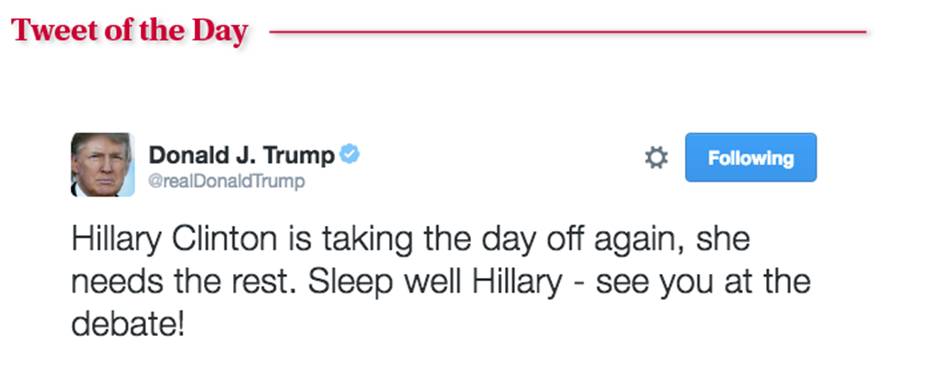Toggle the blue Following button
The image size is (925, 381).
pos(750,157)
